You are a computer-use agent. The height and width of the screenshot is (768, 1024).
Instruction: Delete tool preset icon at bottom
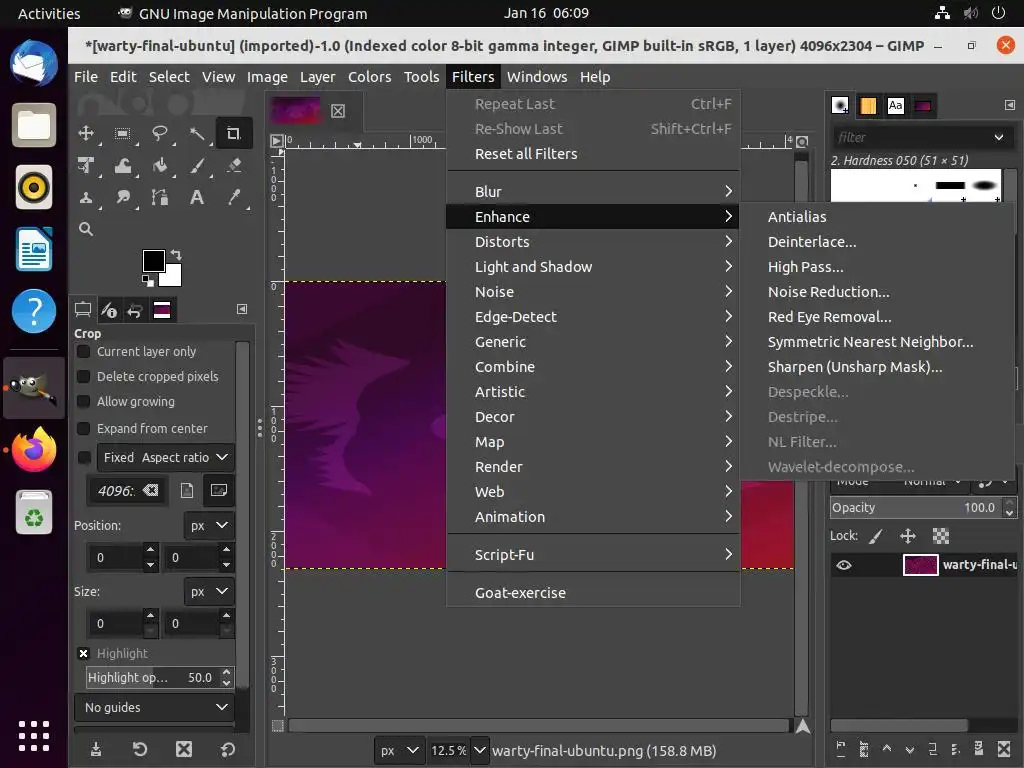[184, 749]
